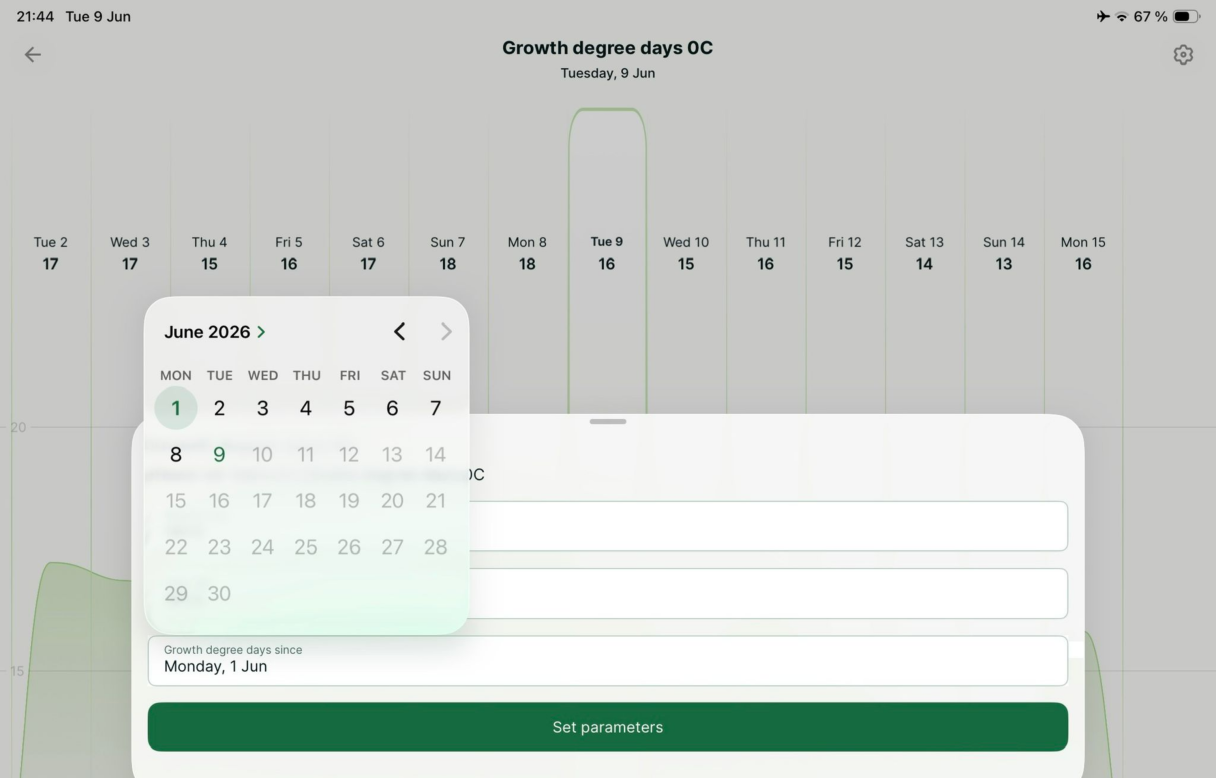Select the Fri 12 day column
This screenshot has width=1216, height=778.
pyautogui.click(x=845, y=254)
